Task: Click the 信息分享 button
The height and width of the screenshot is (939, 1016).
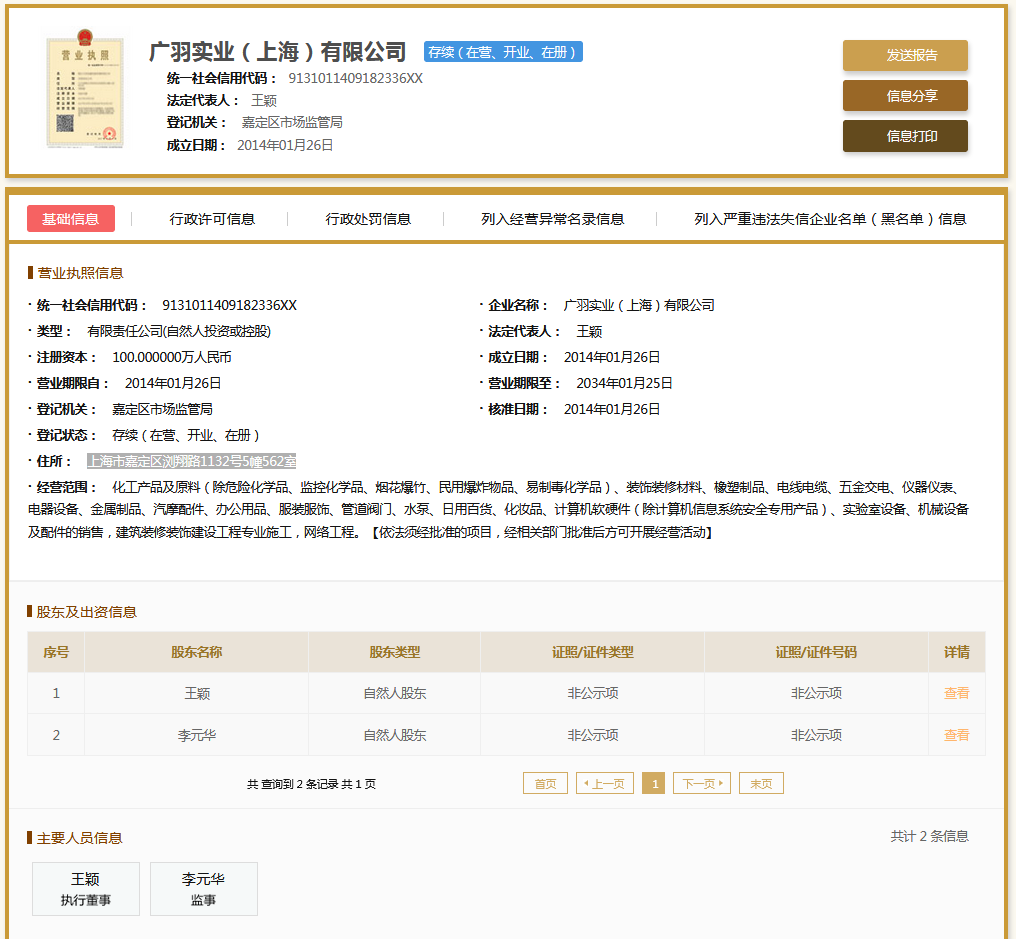Action: pos(905,96)
